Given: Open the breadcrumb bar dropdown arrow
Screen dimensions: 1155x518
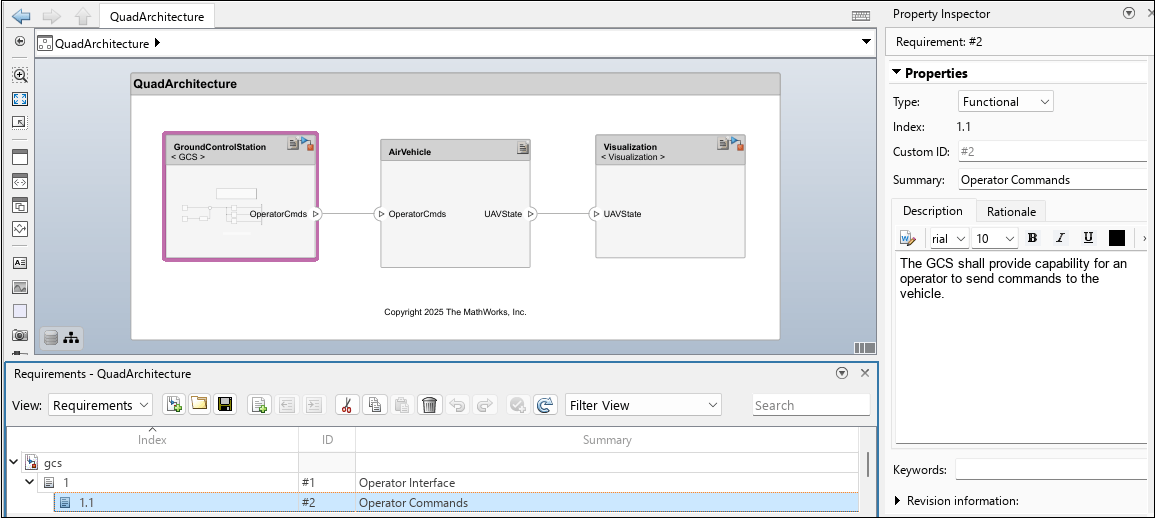Looking at the screenshot, I should pyautogui.click(x=867, y=42).
